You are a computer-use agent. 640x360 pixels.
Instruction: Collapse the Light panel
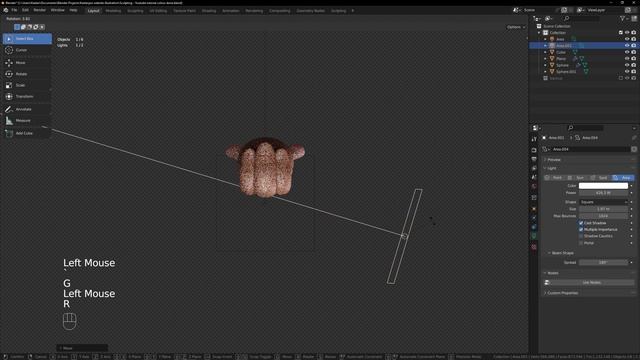pos(589,169)
